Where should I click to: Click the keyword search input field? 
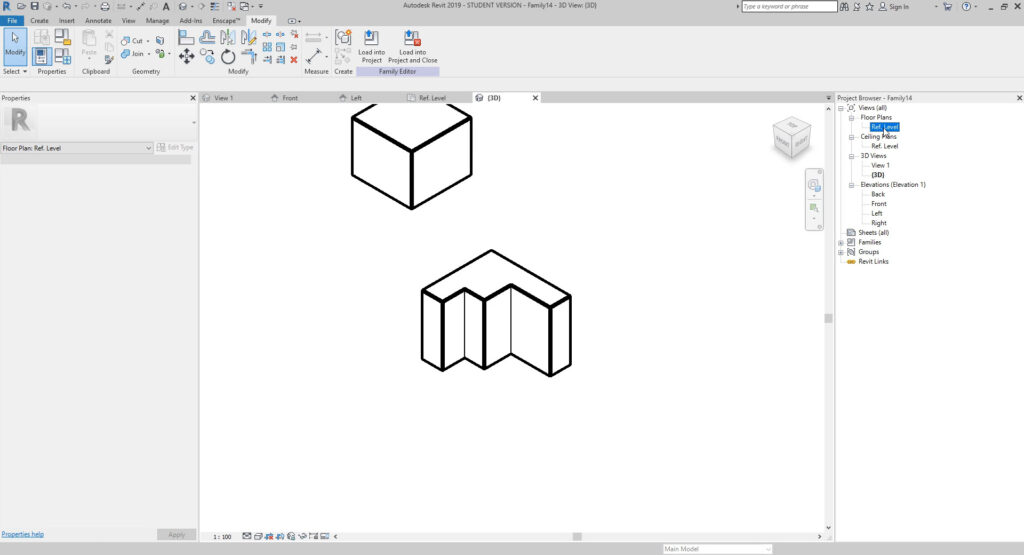tap(789, 7)
